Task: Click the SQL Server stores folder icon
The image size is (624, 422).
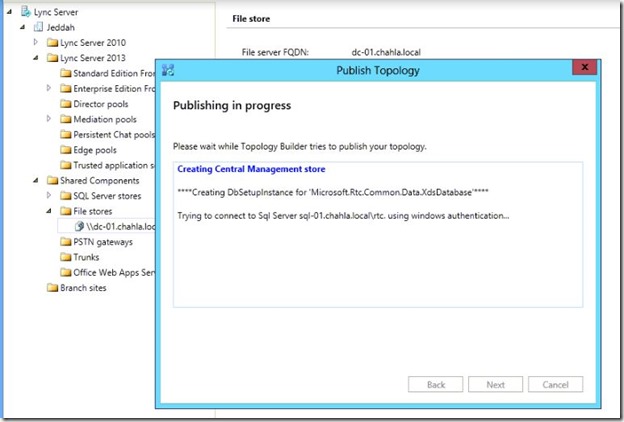Action: coord(65,195)
